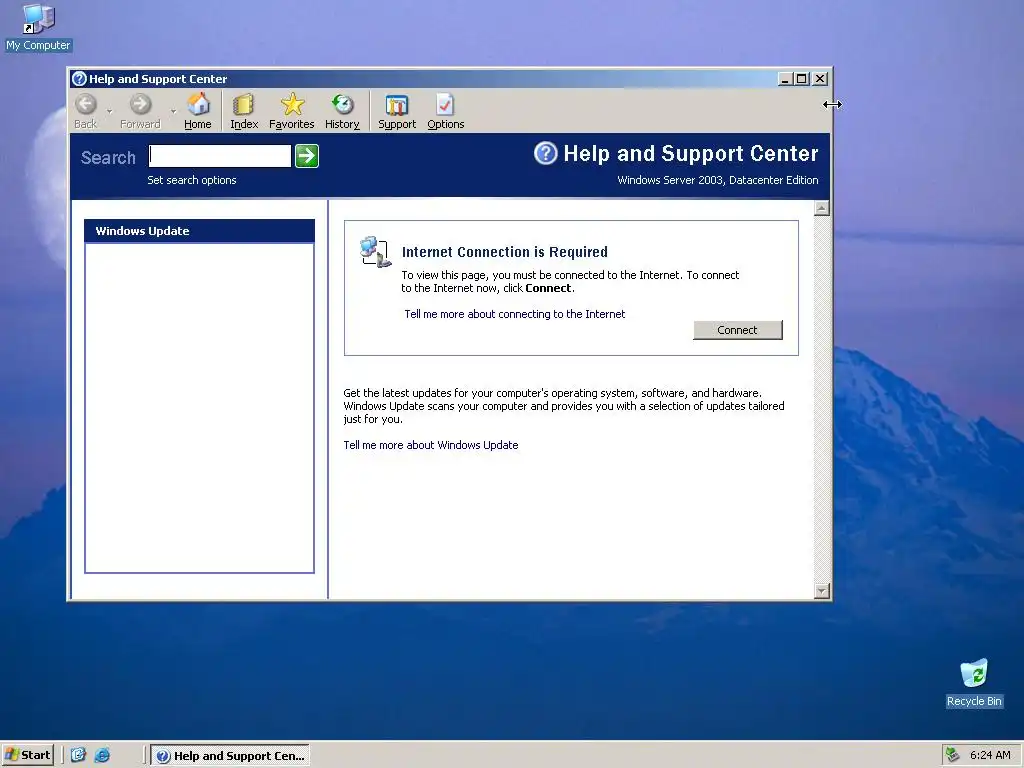The image size is (1024, 768).
Task: Open the Start menu
Action: click(x=27, y=755)
